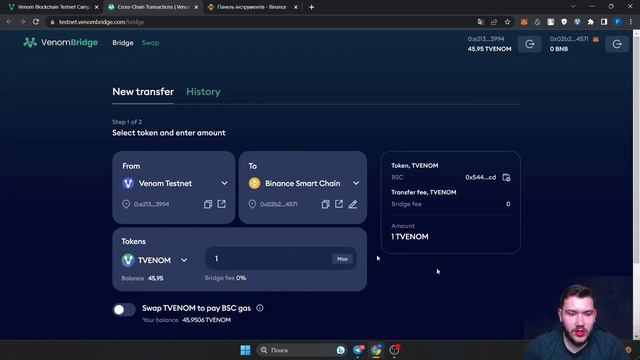Click the TVENOM token icon

point(128,260)
